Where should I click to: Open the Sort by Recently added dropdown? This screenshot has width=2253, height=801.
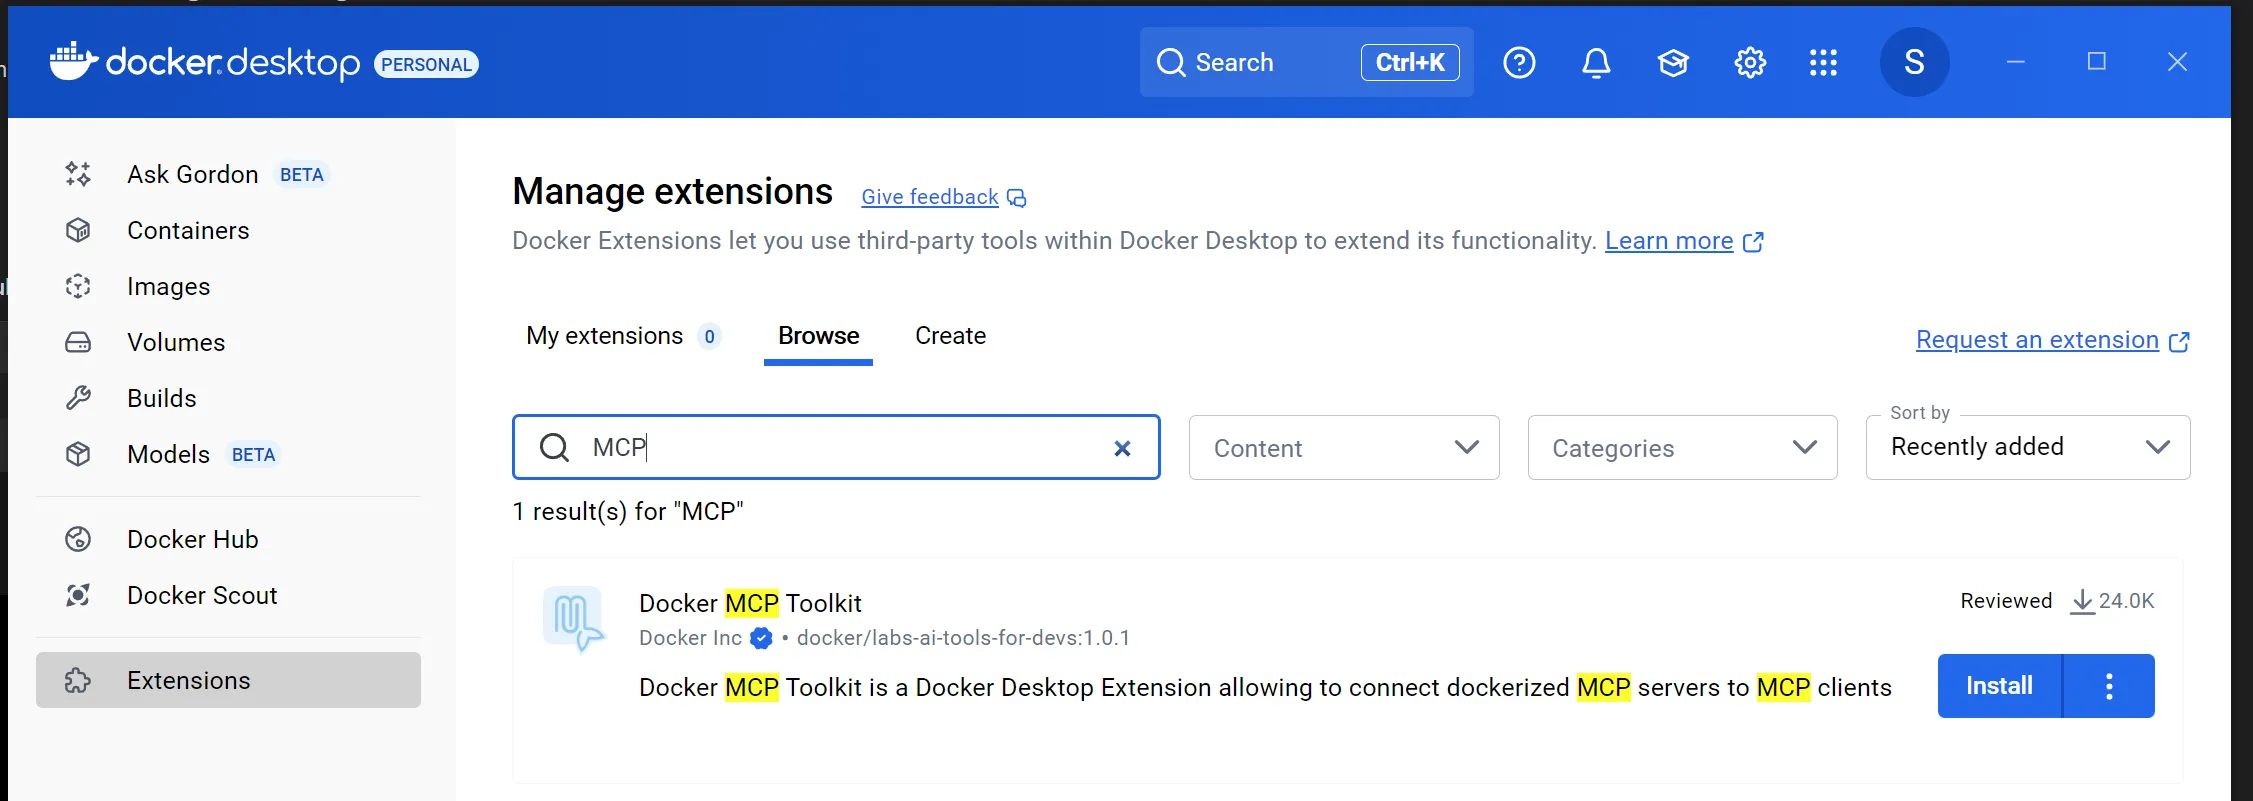click(x=2028, y=447)
